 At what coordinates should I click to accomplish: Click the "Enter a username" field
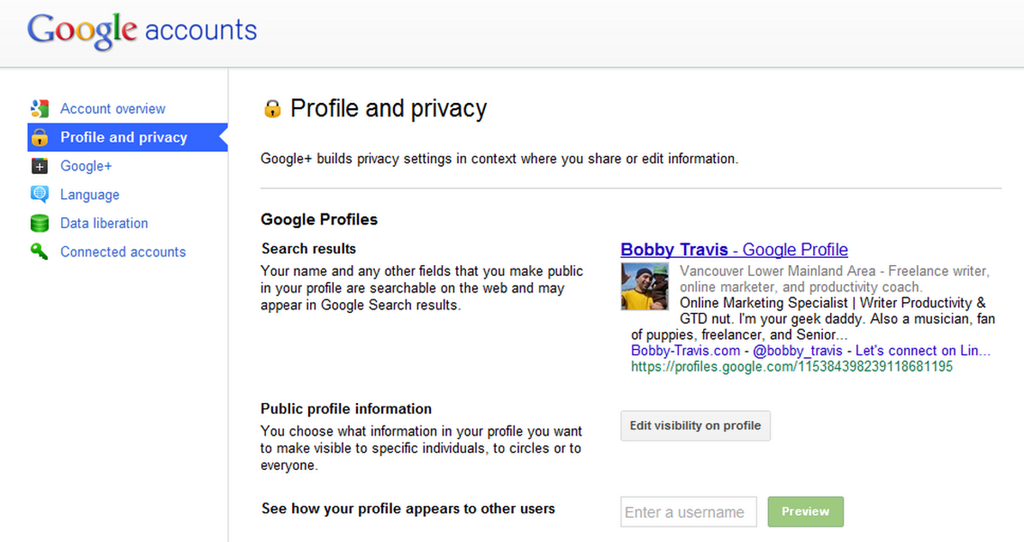[x=688, y=512]
